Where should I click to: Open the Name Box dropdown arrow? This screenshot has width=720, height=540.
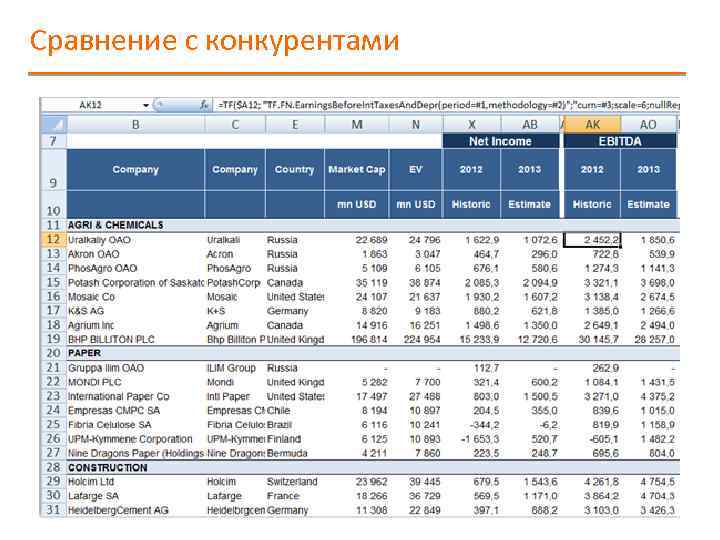(146, 105)
